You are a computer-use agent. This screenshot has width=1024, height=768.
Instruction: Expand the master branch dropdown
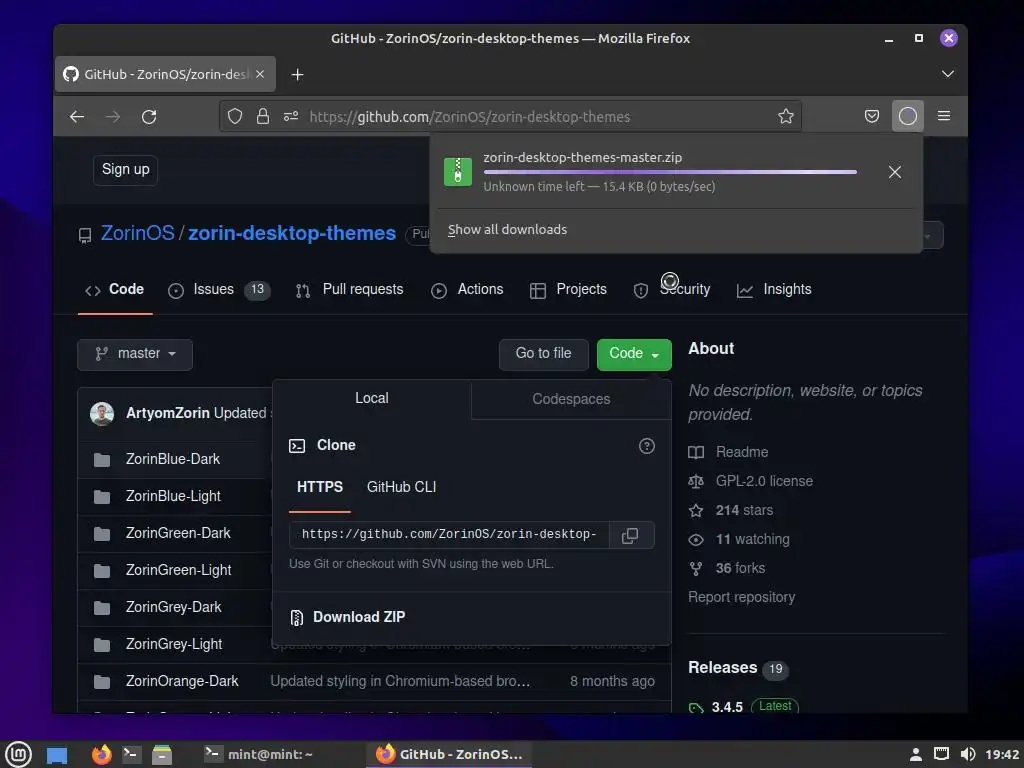(x=135, y=355)
